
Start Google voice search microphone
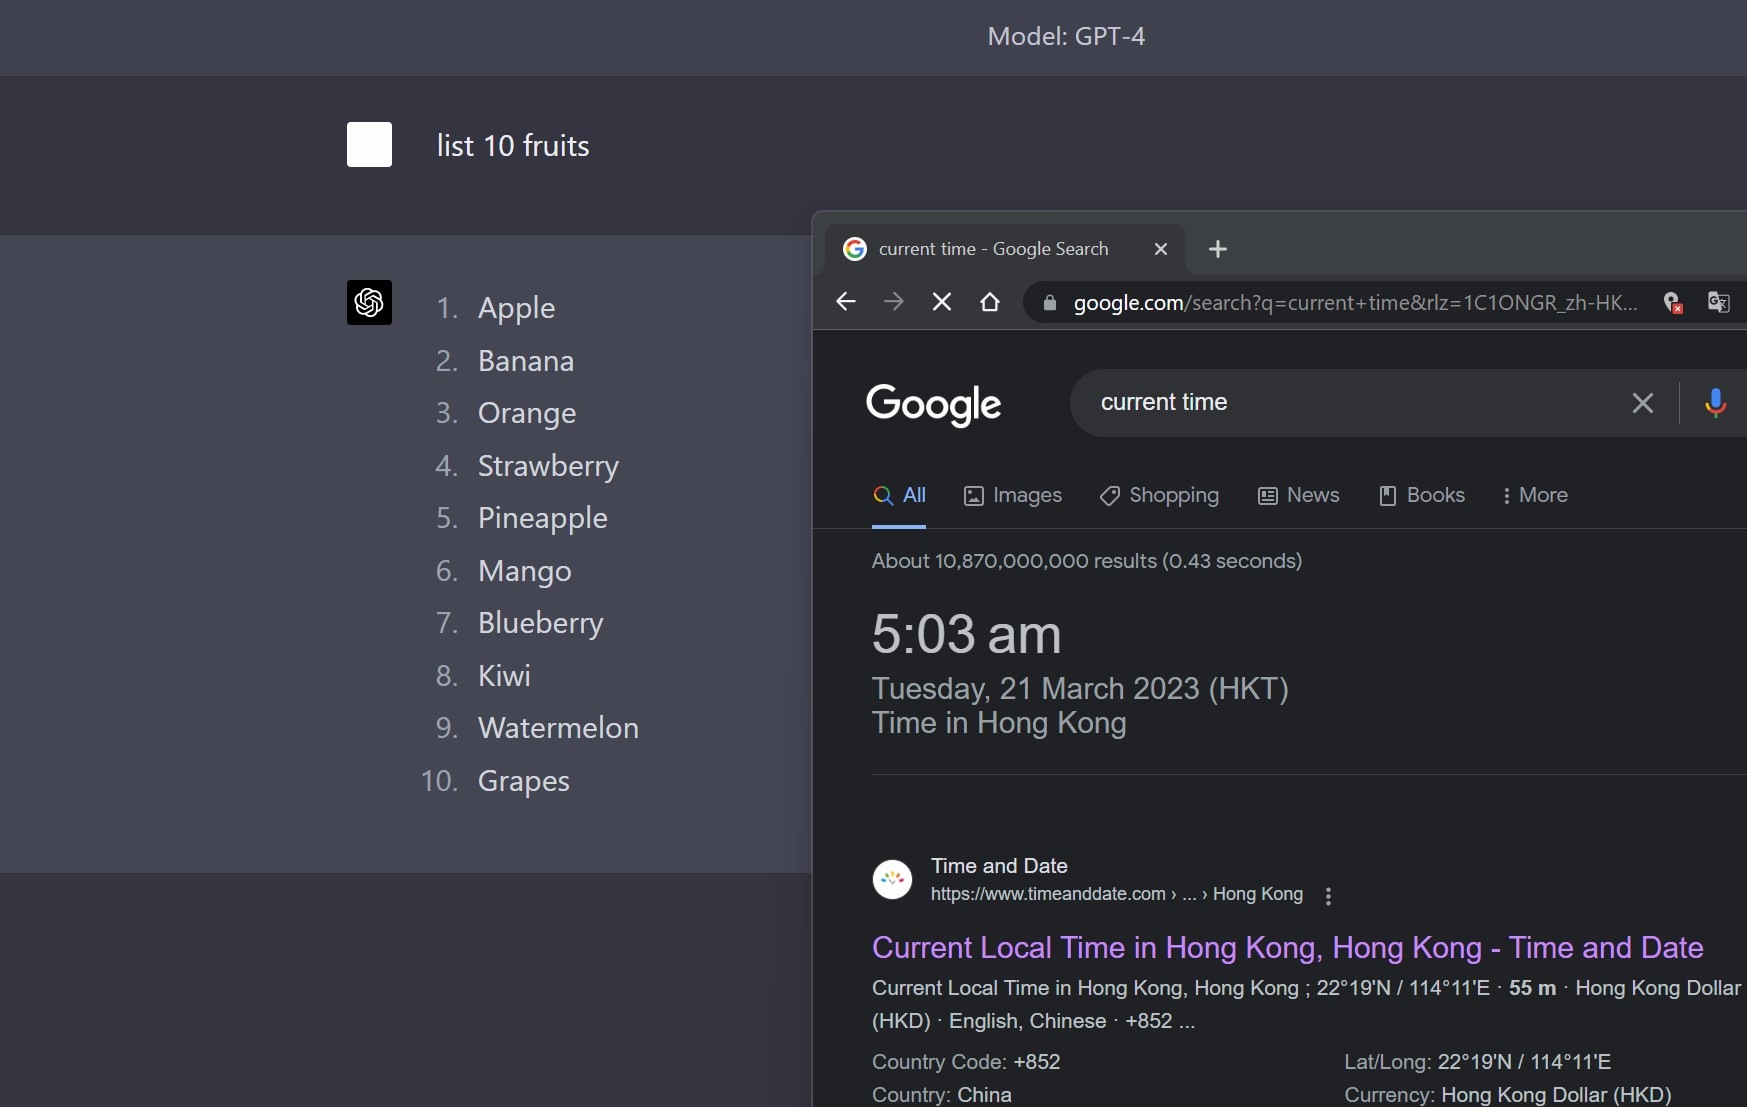point(1716,403)
